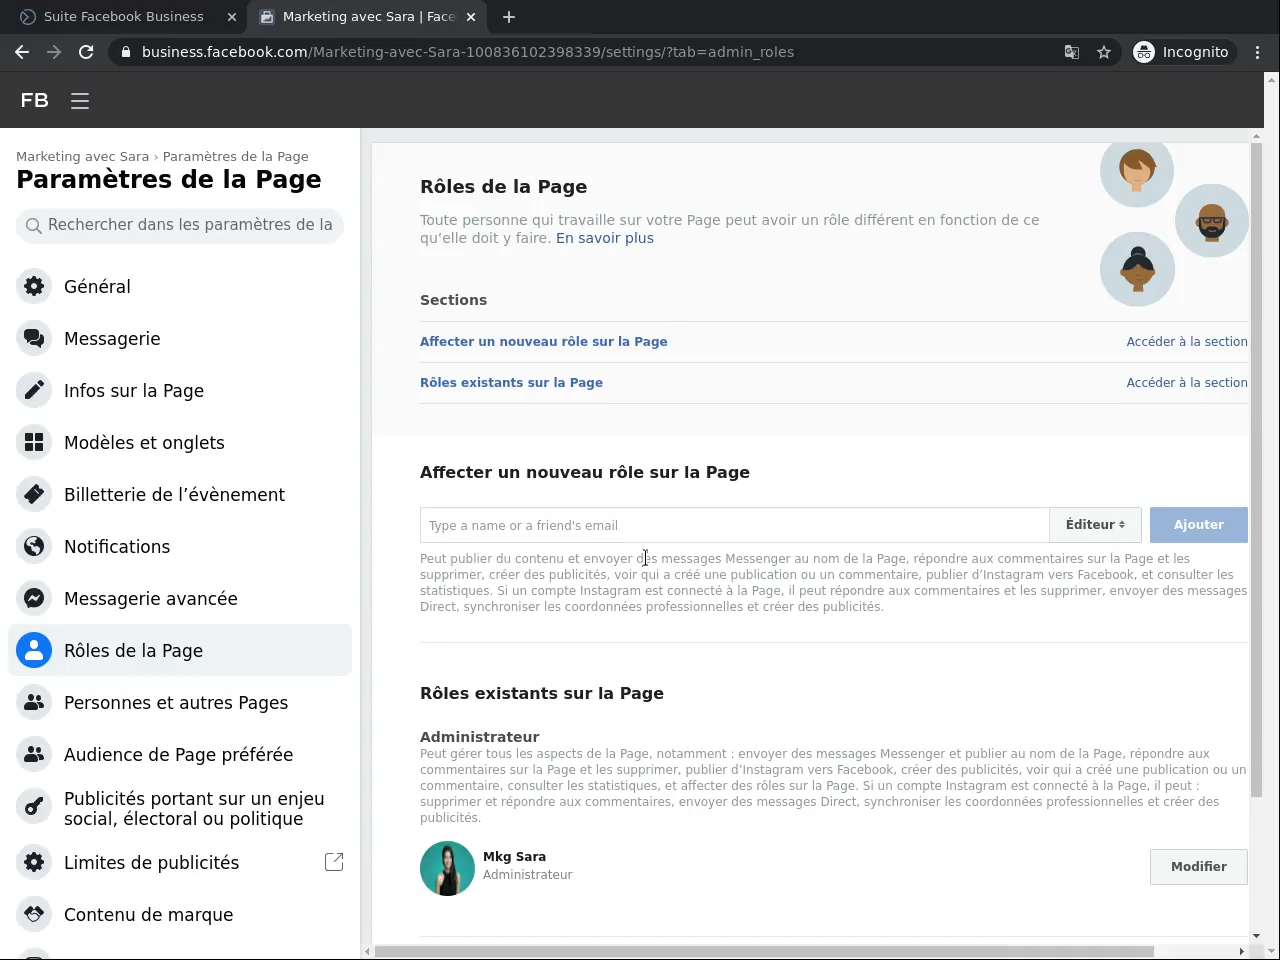Image resolution: width=1280 pixels, height=960 pixels.
Task: Reload the page with browser refresh icon
Action: point(86,52)
